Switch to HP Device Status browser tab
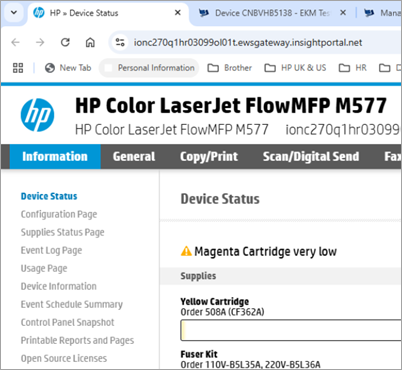 click(x=108, y=13)
